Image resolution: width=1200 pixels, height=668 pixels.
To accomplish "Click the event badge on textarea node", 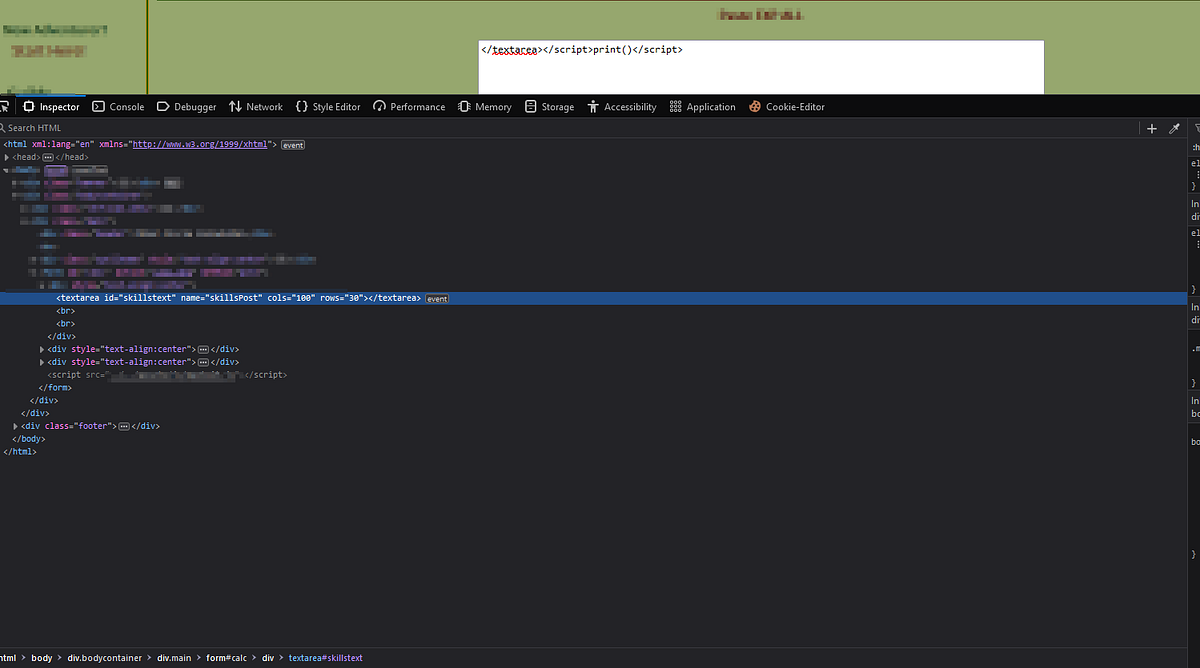I will point(437,299).
